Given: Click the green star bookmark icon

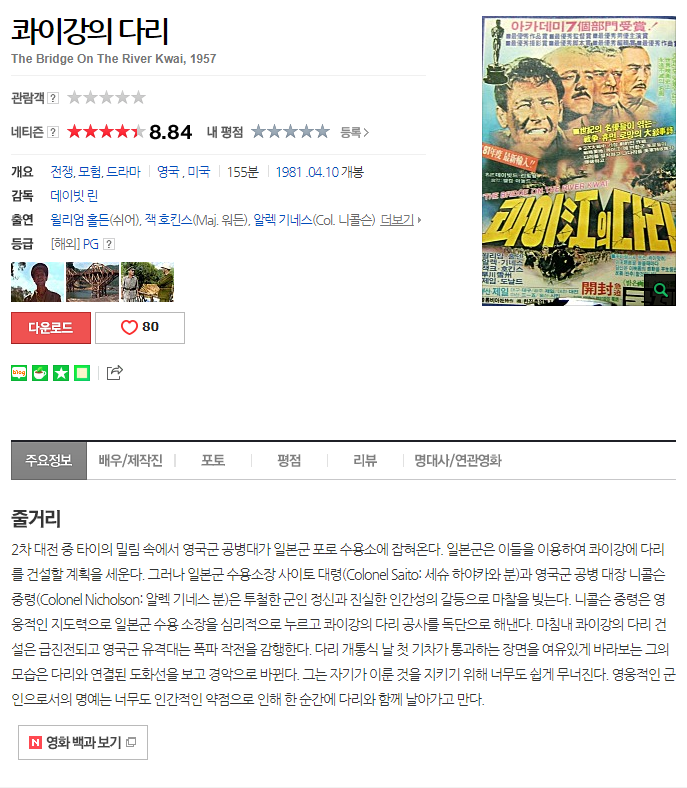Looking at the screenshot, I should 61,373.
